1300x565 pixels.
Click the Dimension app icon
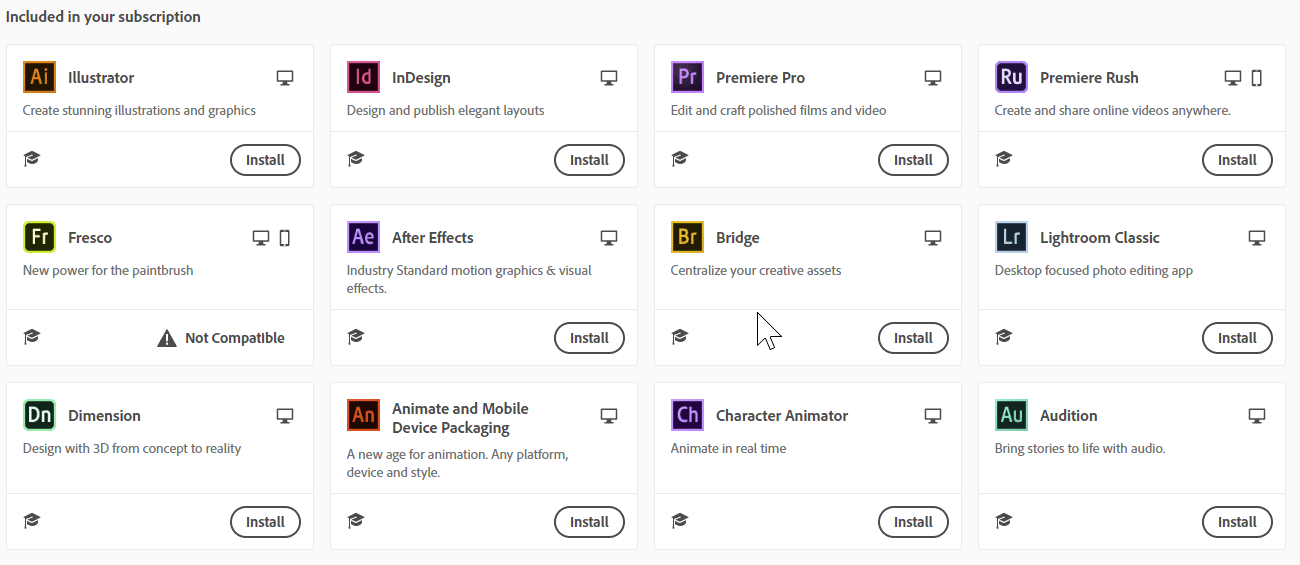click(39, 415)
